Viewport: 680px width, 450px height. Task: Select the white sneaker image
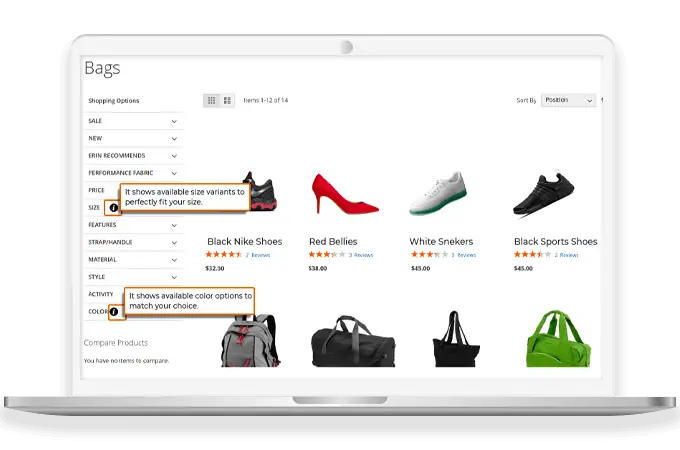pos(438,193)
